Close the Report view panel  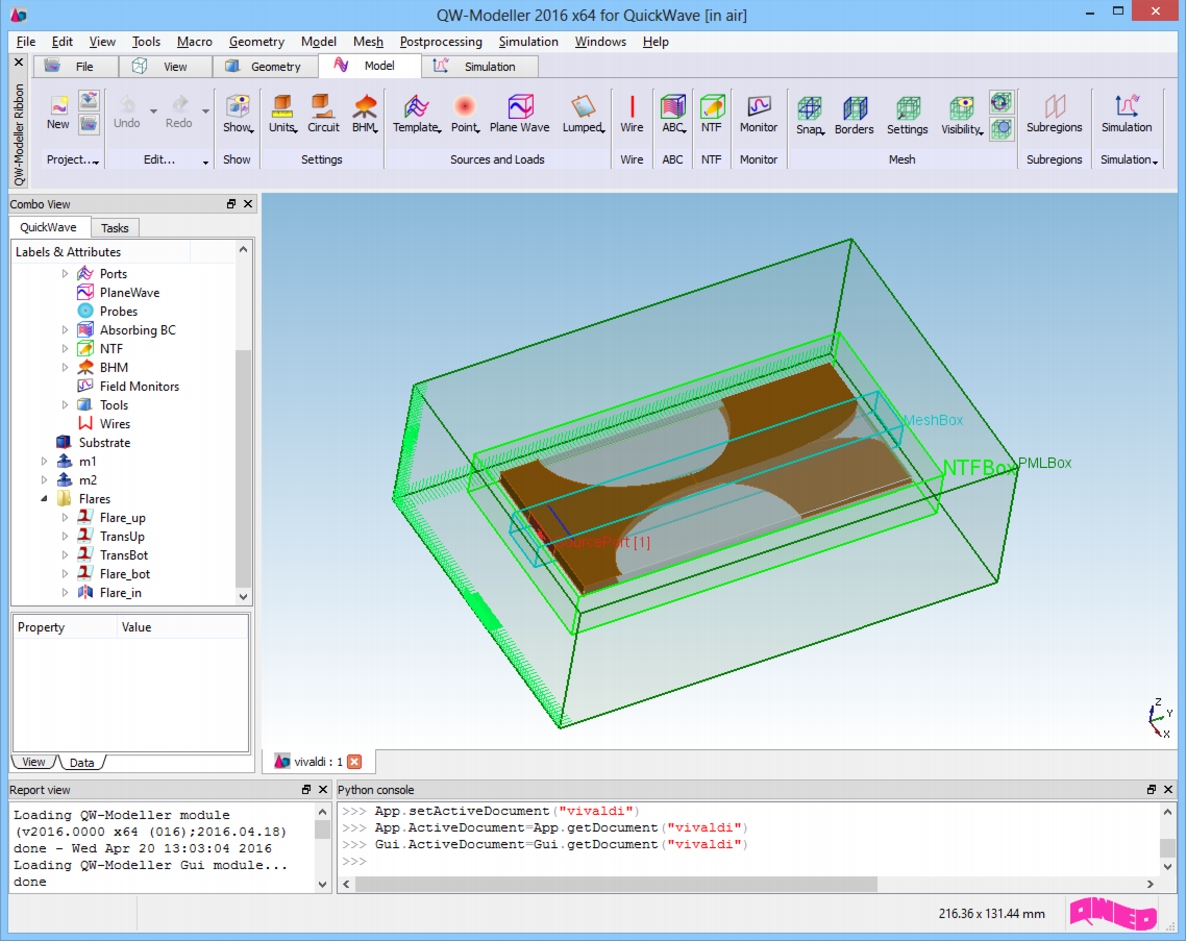point(322,789)
